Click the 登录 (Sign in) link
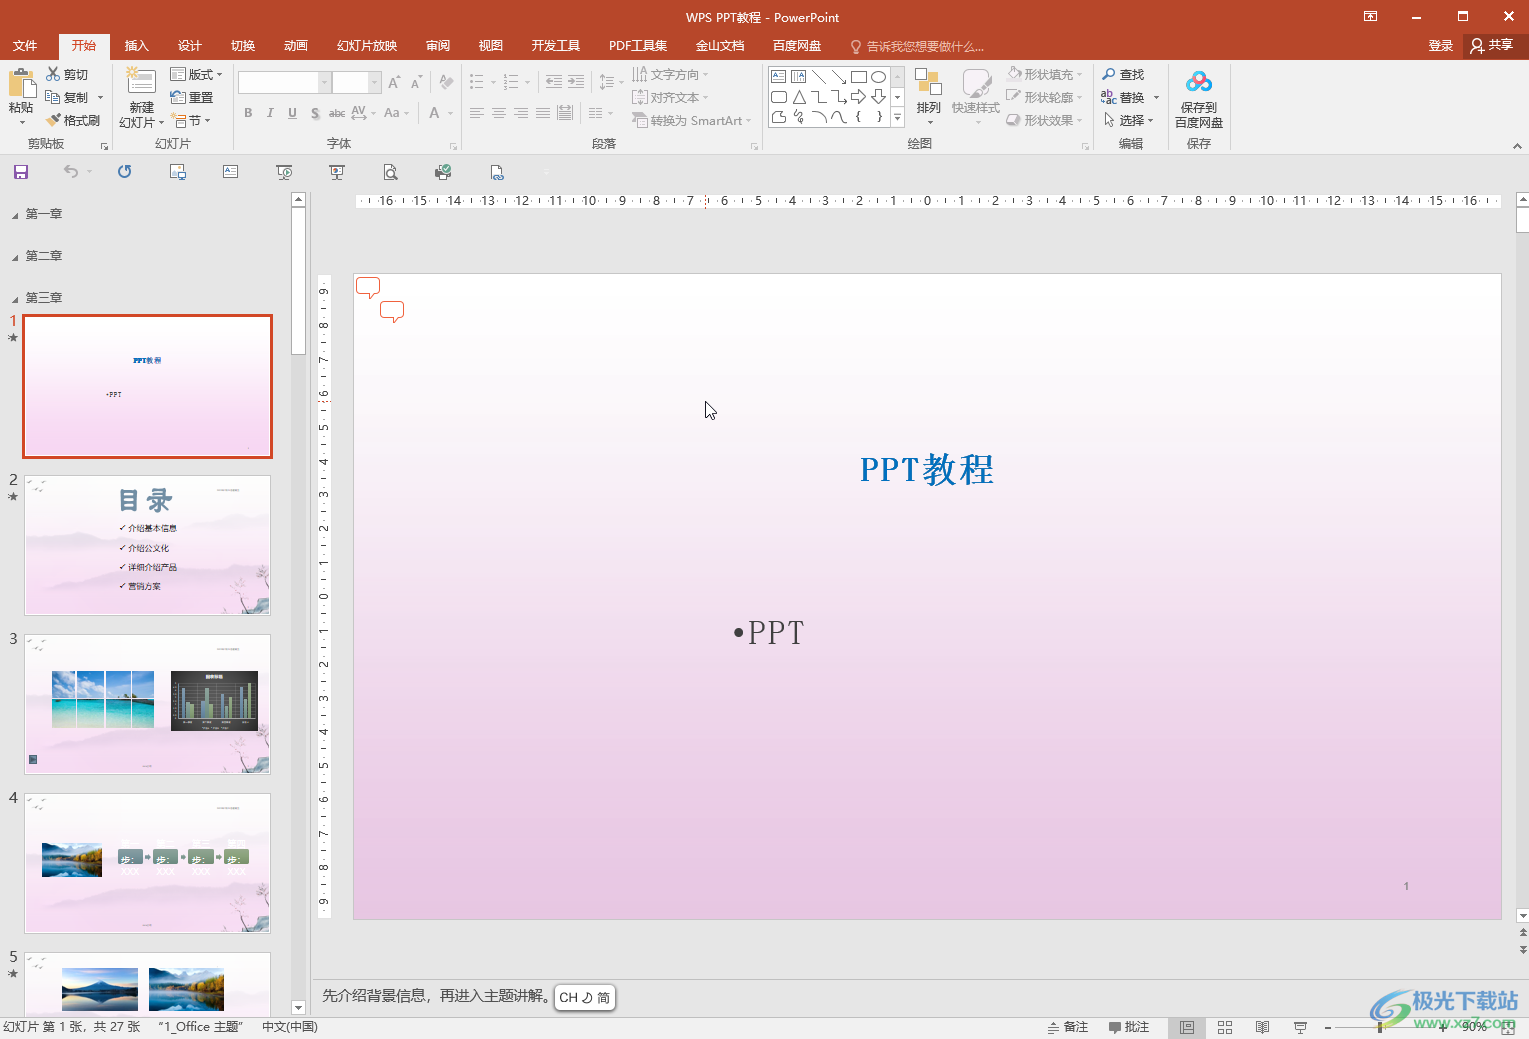 click(x=1441, y=46)
